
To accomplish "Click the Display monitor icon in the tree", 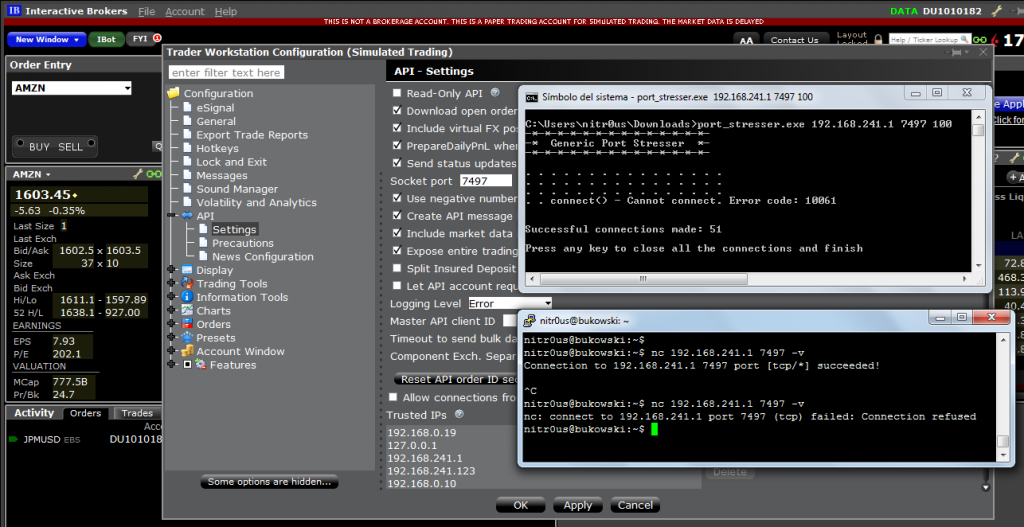I will coord(187,270).
